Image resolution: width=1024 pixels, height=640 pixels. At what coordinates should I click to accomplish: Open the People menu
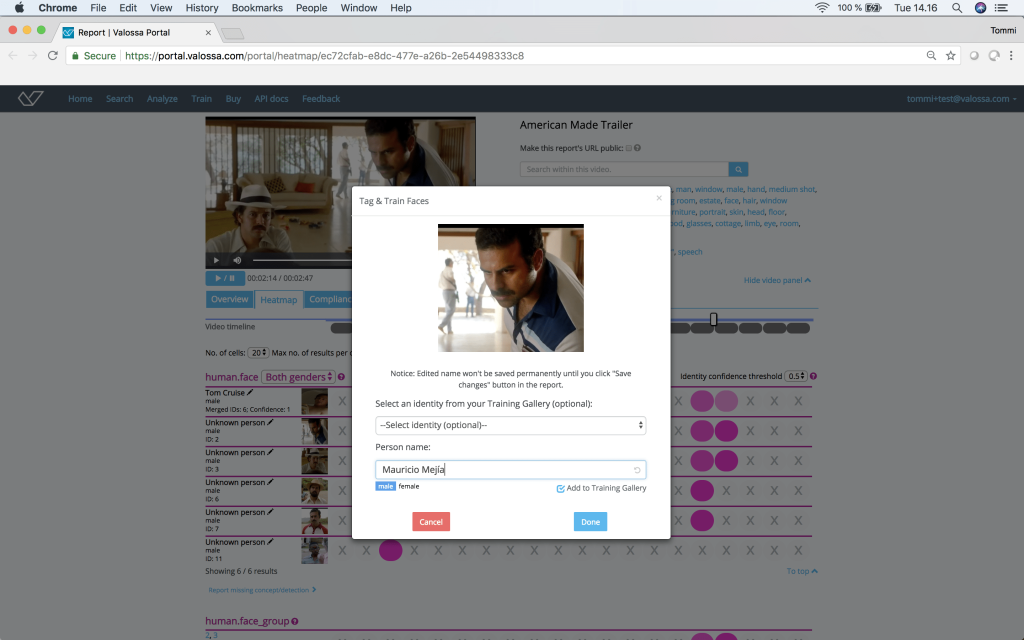[x=312, y=8]
